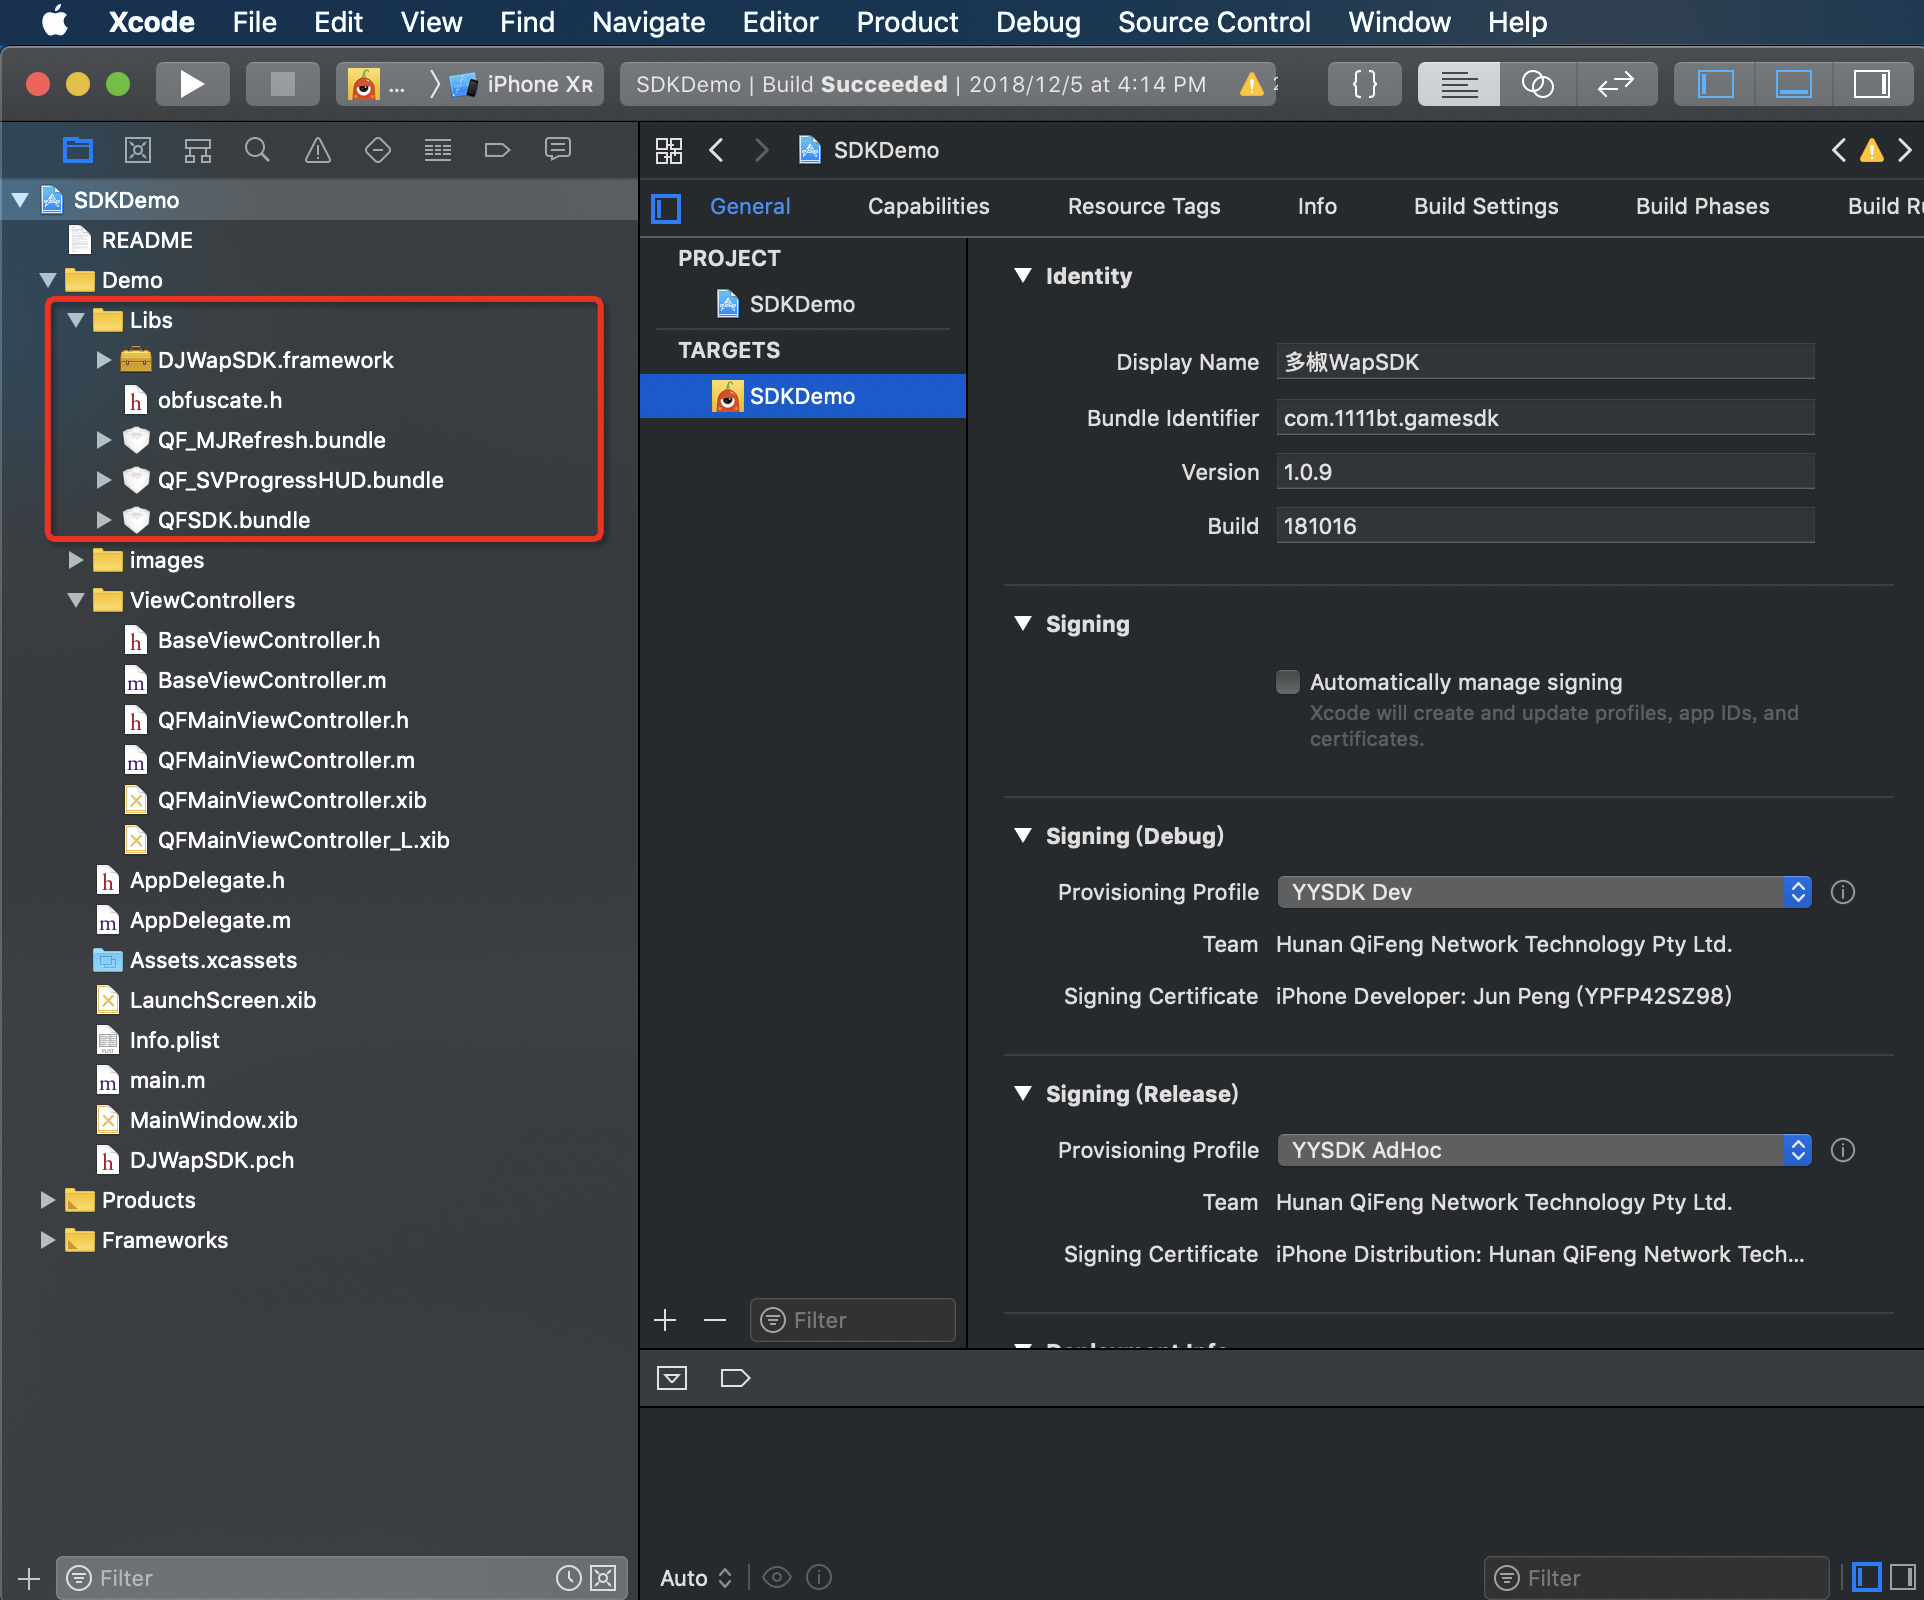Screen dimensions: 1924x1600
Task: Expand DJWapSDK.framework
Action: (x=103, y=360)
